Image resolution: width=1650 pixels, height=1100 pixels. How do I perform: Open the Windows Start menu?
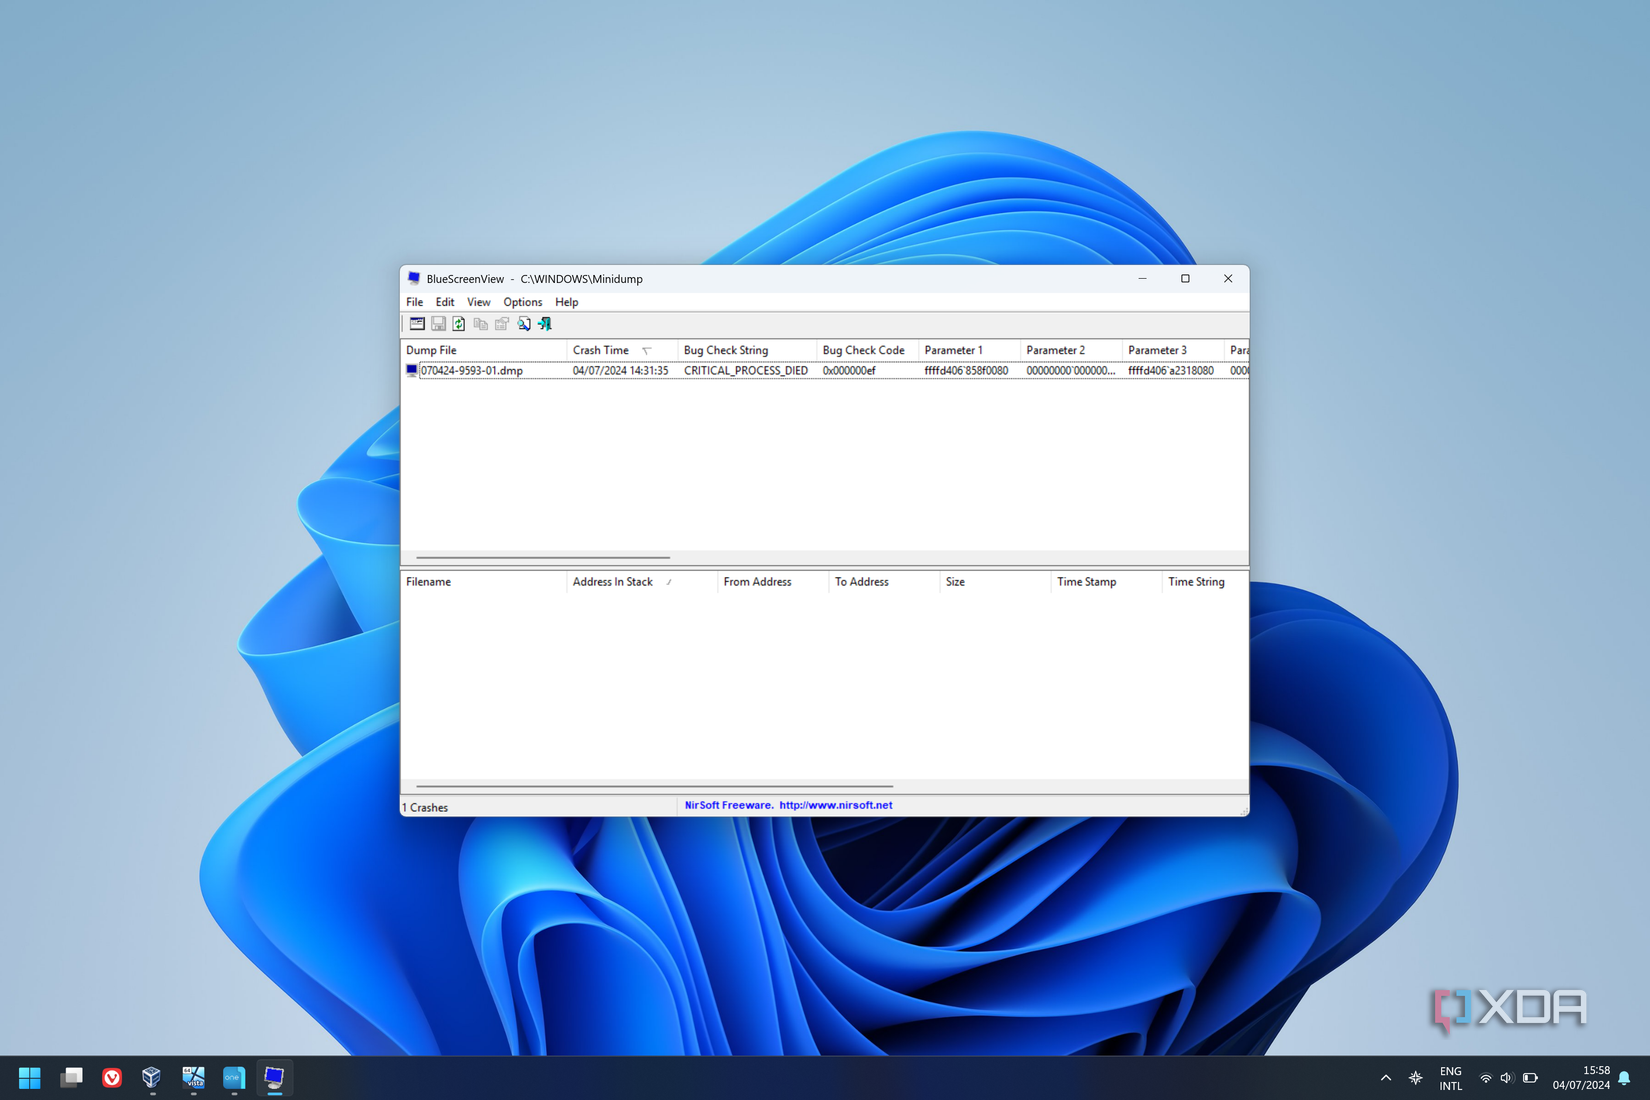[30, 1077]
